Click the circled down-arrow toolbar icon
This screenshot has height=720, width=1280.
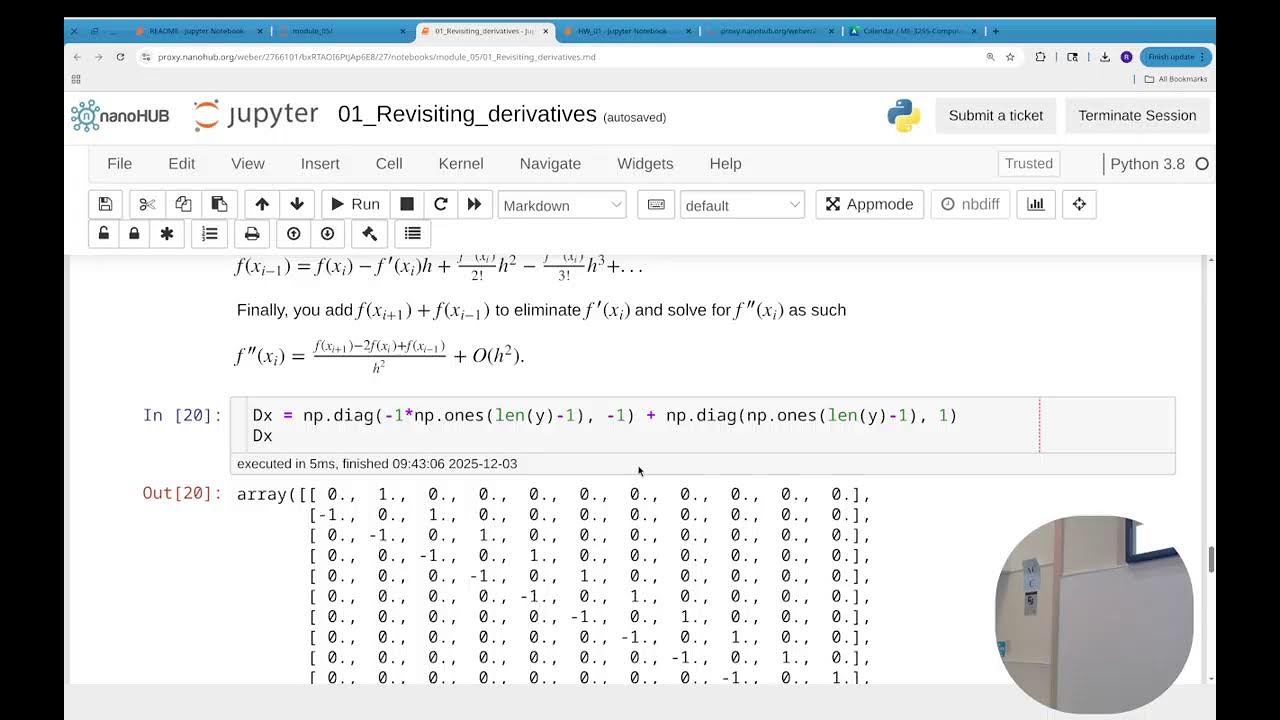pyautogui.click(x=328, y=233)
